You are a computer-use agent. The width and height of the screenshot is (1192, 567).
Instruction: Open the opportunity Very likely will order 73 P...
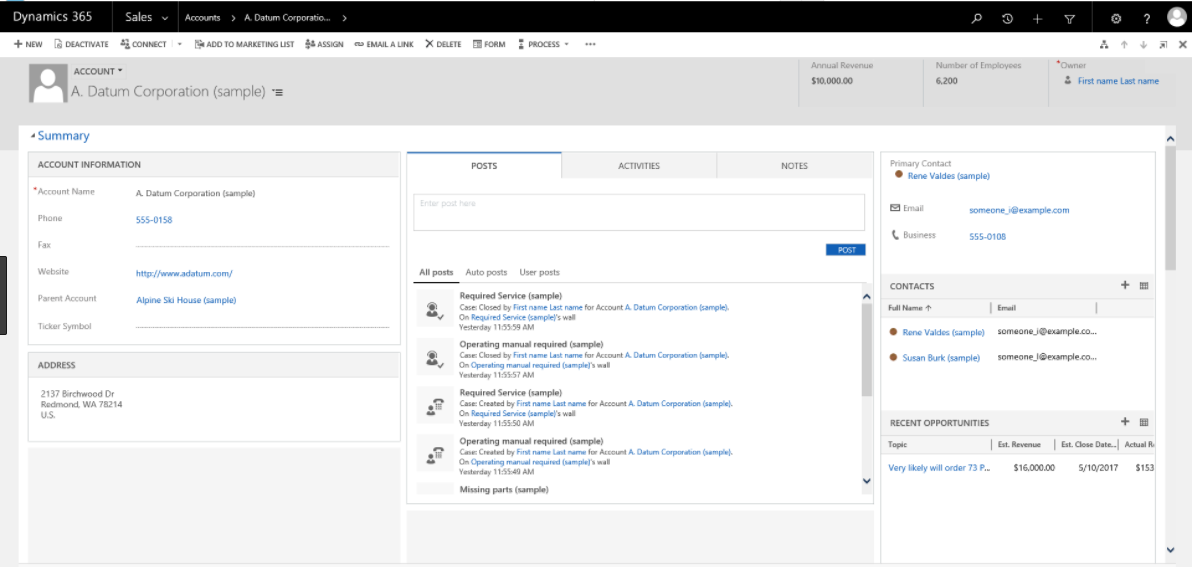[940, 467]
